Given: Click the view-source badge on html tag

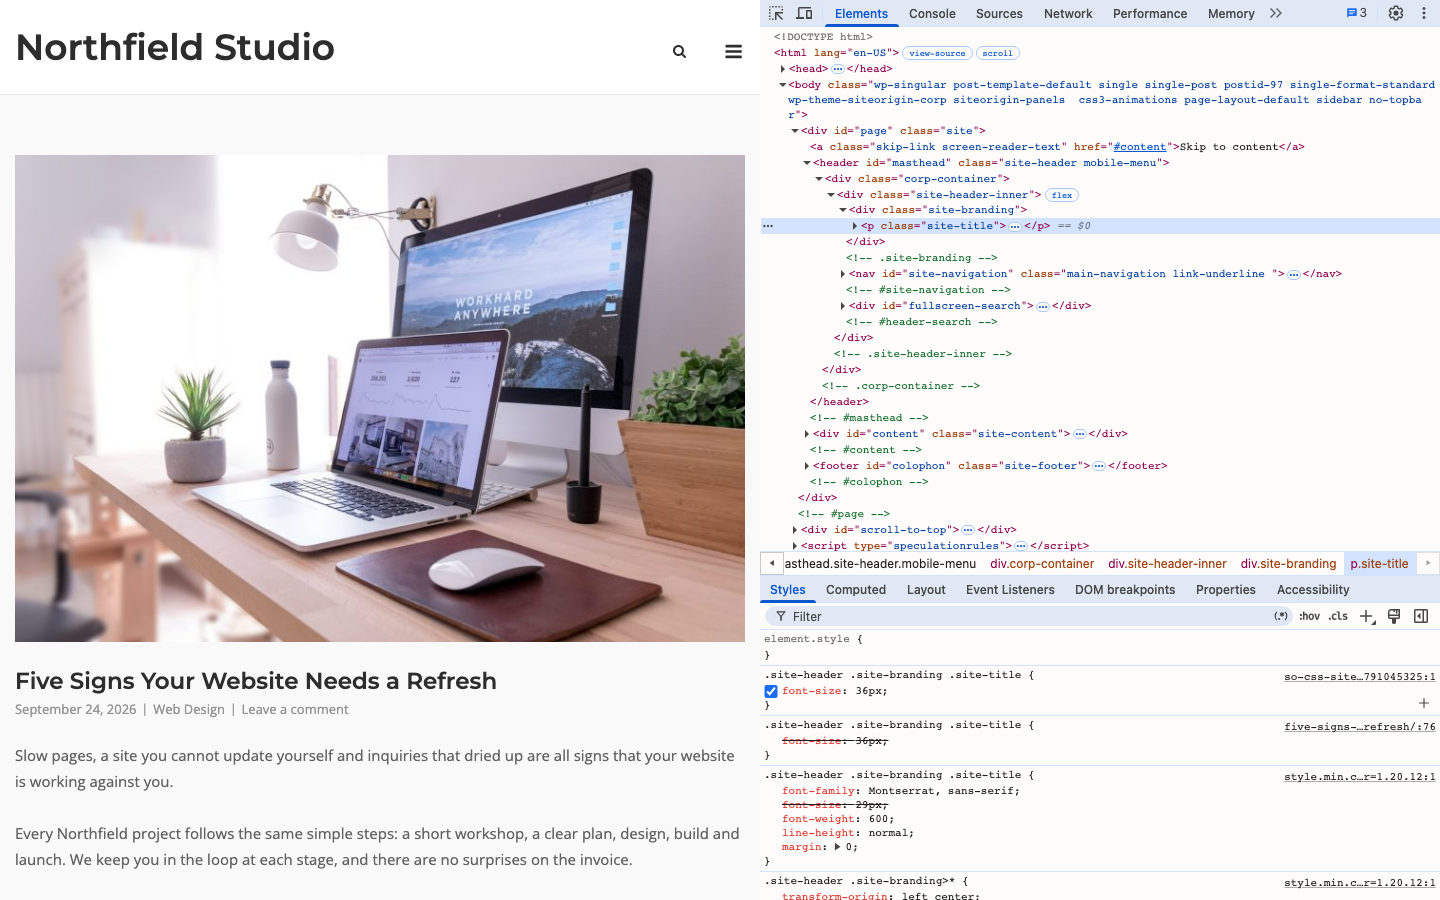Looking at the screenshot, I should (x=937, y=53).
